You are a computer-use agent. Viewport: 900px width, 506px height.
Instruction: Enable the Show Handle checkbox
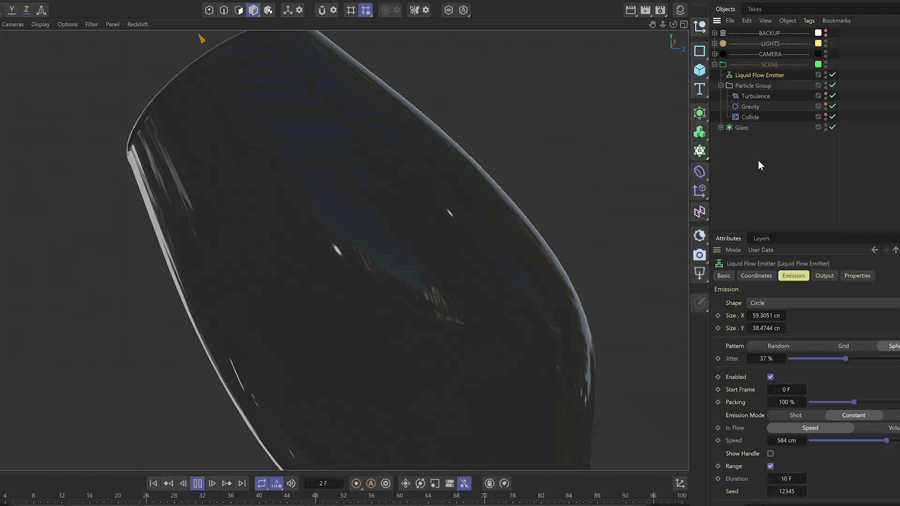[x=770, y=454]
